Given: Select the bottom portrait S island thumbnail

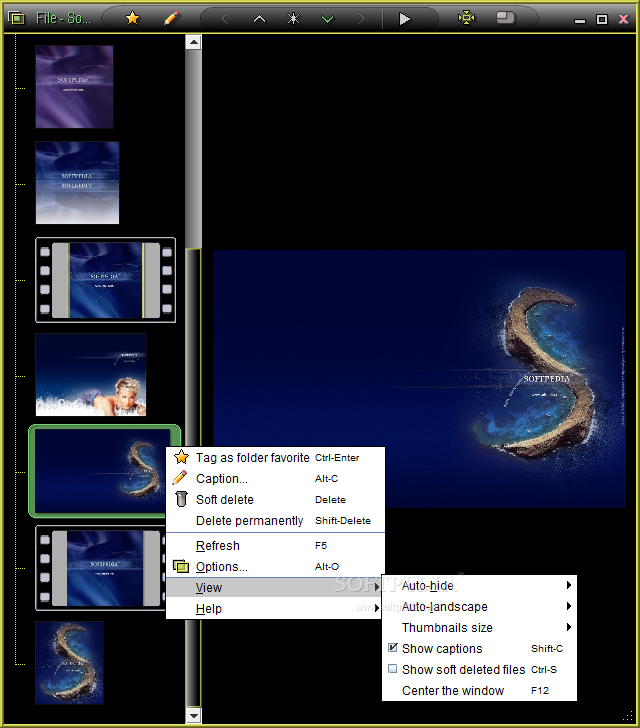Looking at the screenshot, I should coord(70,663).
